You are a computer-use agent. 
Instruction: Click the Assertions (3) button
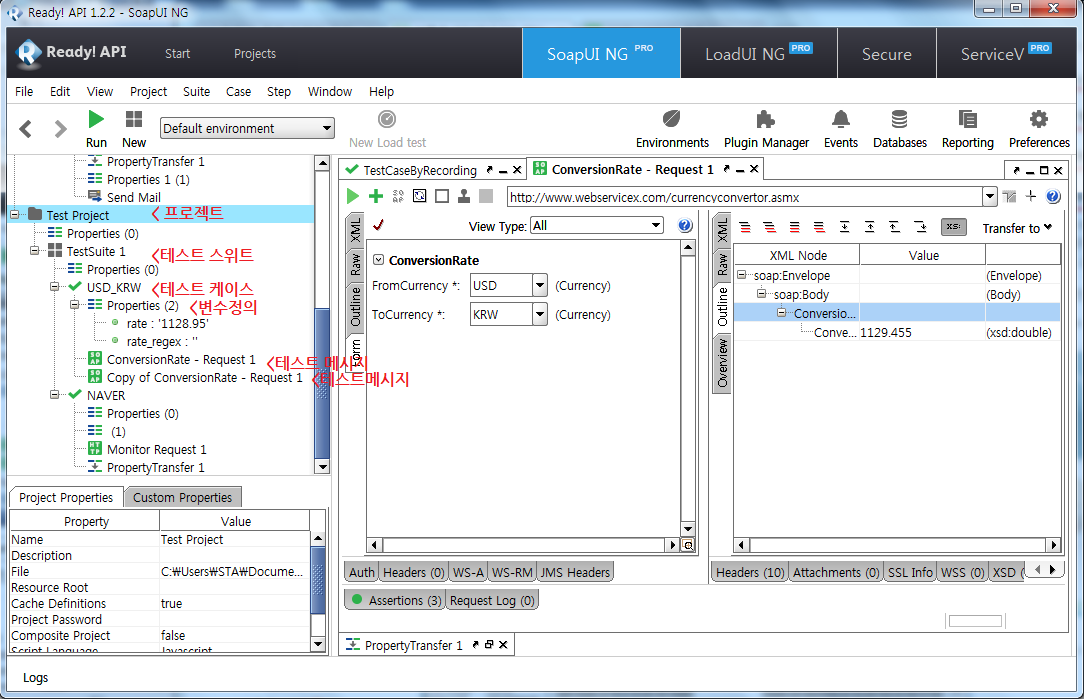click(x=394, y=600)
